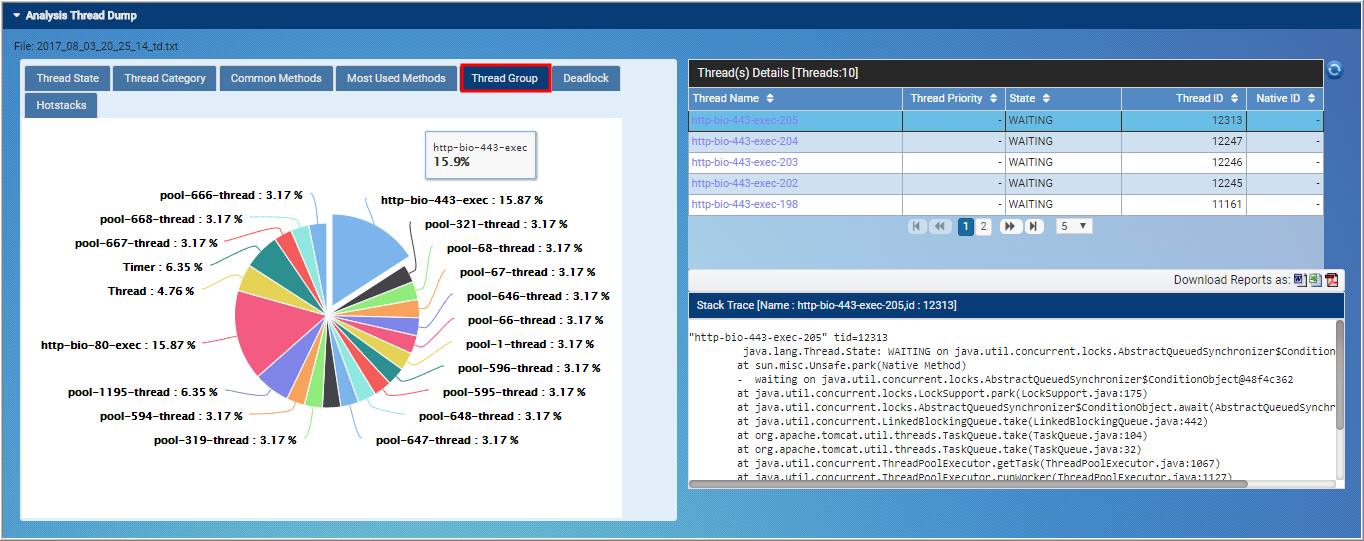Viewport: 1364px width, 541px height.
Task: Click pie label 'pool-596-thread : 3.17 %'
Action: point(530,368)
